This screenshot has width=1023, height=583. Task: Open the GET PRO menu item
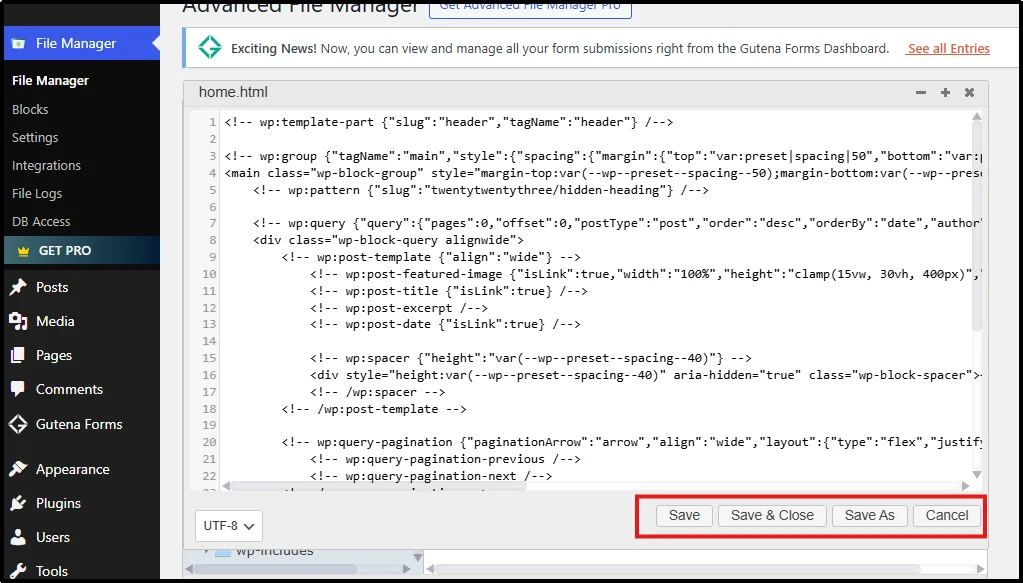pos(82,251)
